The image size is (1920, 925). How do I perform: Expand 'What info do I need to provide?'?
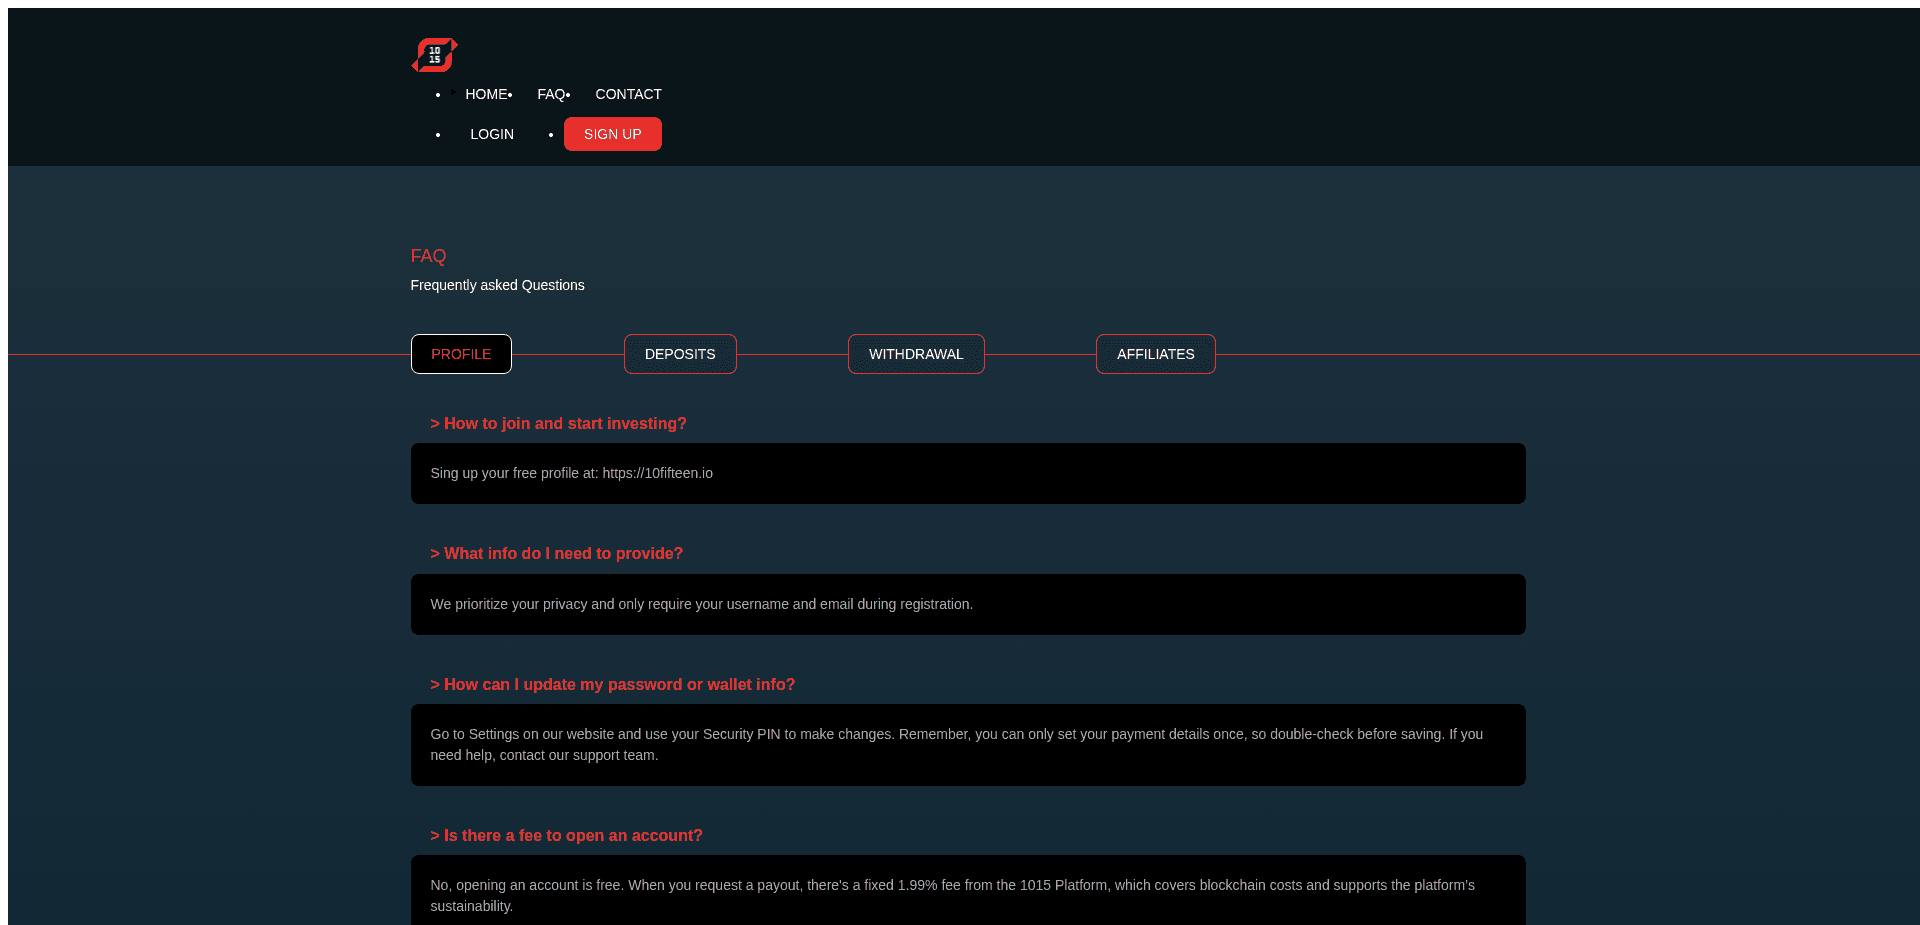pos(556,553)
